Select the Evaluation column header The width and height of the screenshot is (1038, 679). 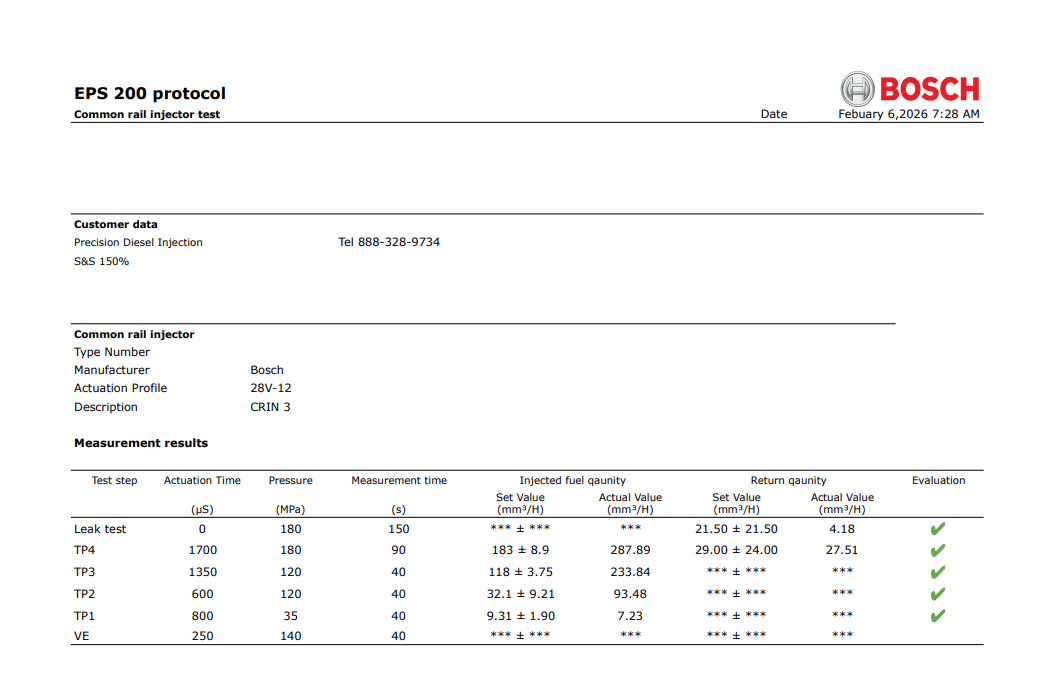(x=938, y=480)
